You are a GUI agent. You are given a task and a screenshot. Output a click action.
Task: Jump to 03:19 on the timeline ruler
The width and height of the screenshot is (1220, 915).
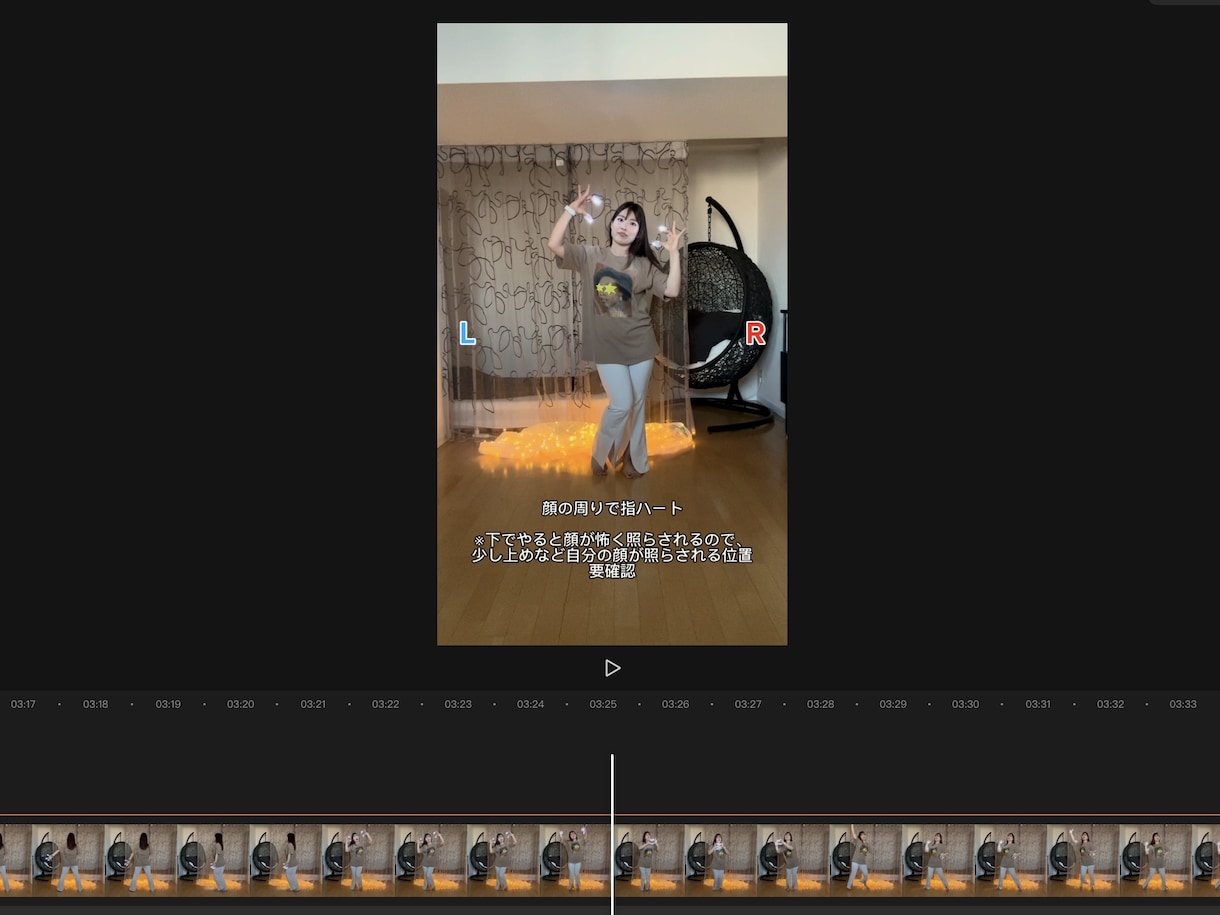click(168, 704)
